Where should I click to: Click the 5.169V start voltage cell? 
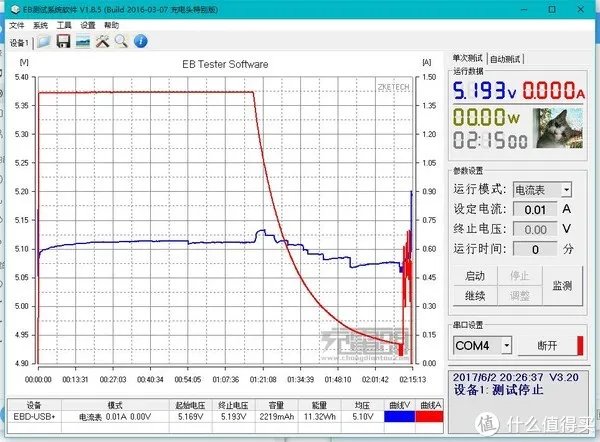pos(191,416)
